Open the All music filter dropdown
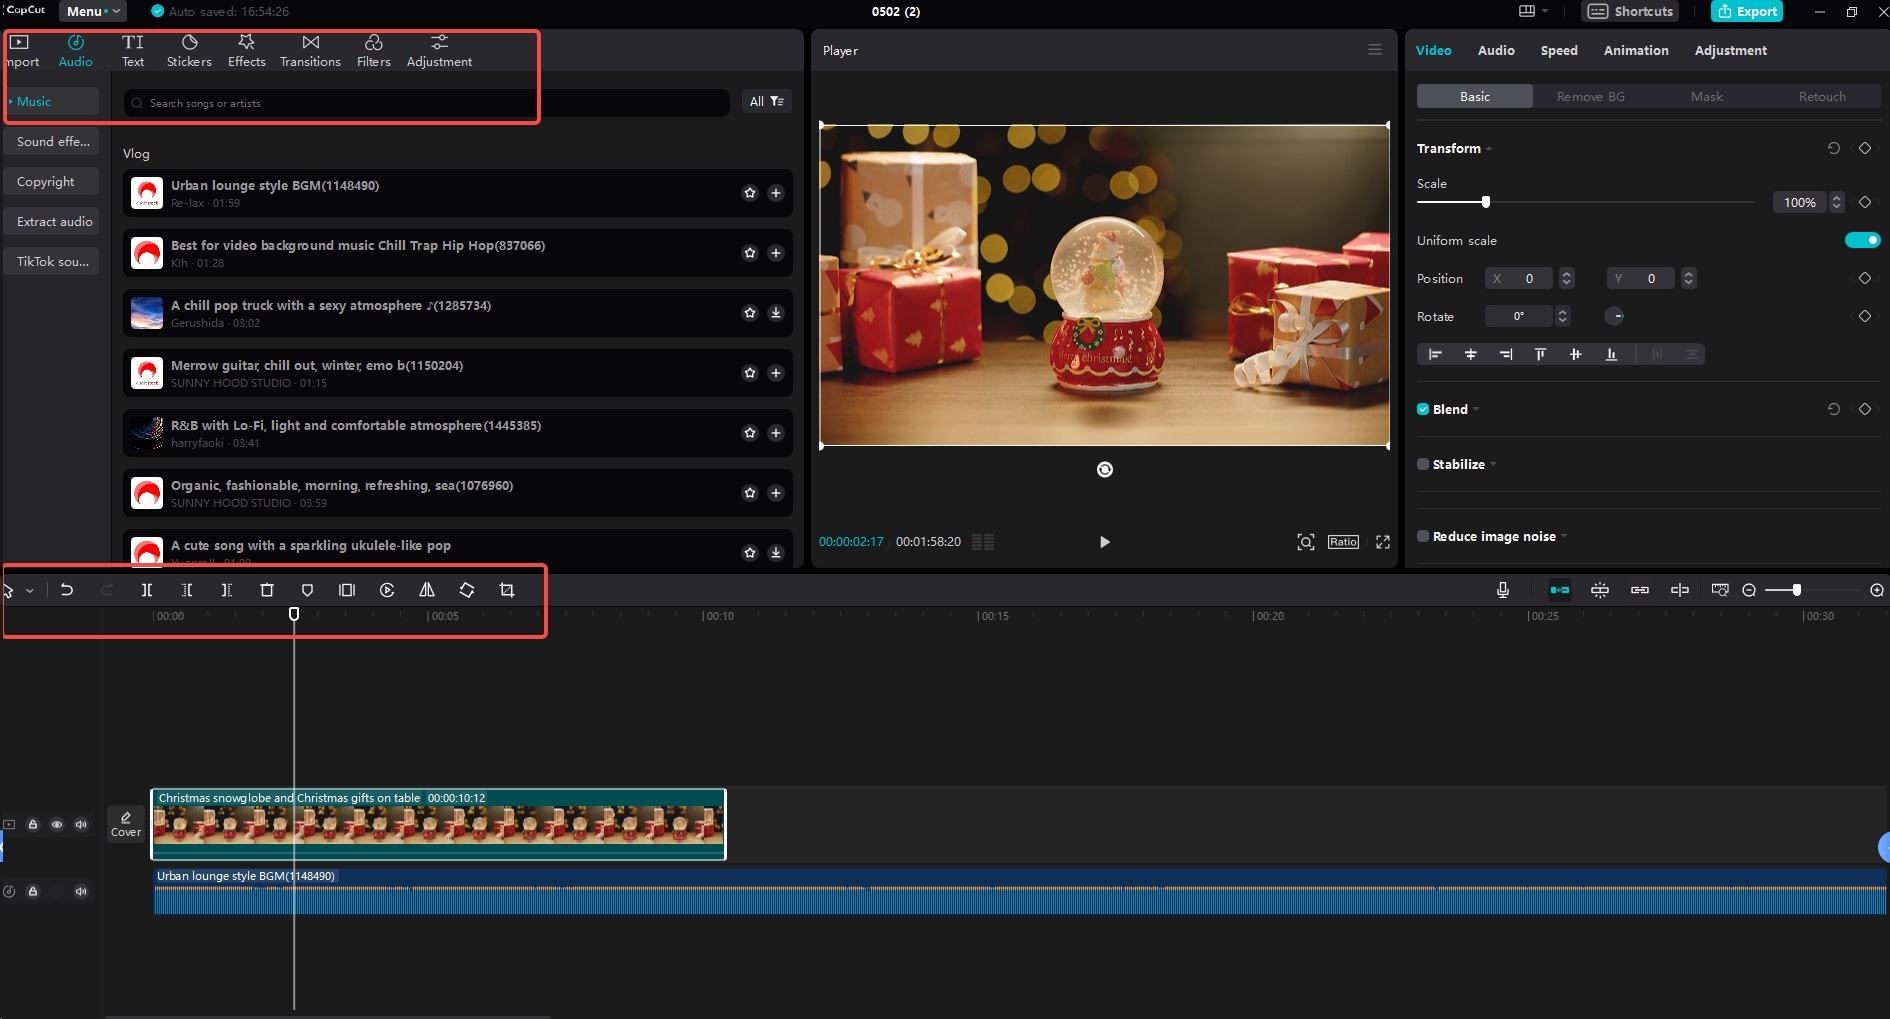 pyautogui.click(x=766, y=101)
